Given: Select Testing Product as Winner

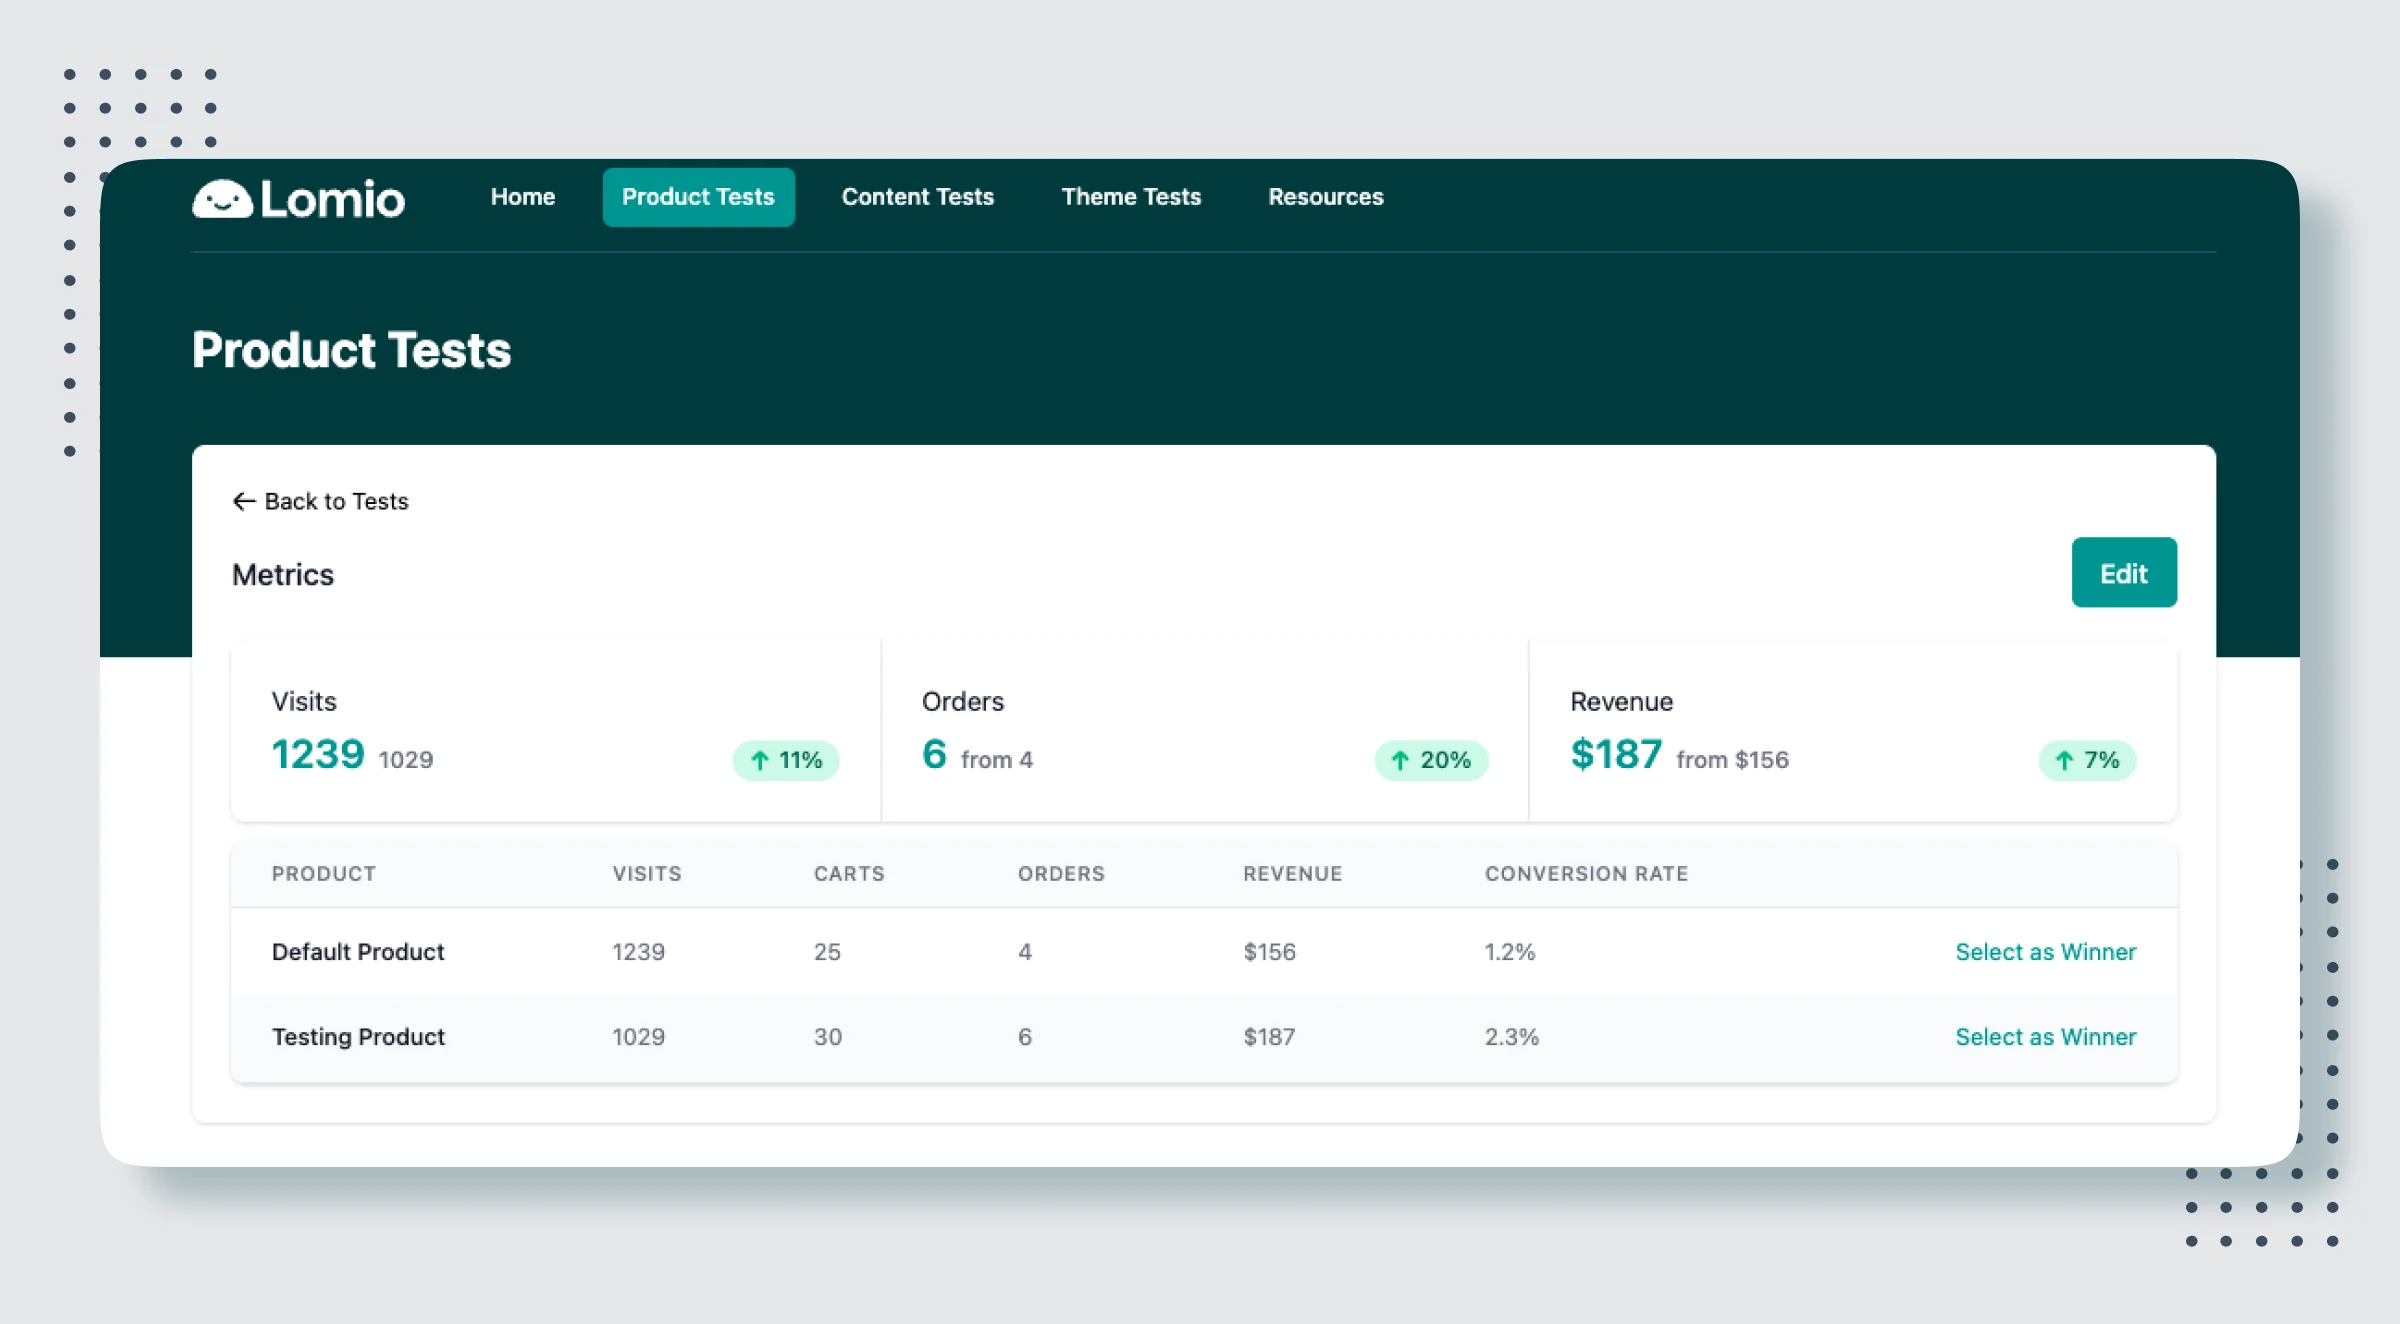Looking at the screenshot, I should 2045,1037.
